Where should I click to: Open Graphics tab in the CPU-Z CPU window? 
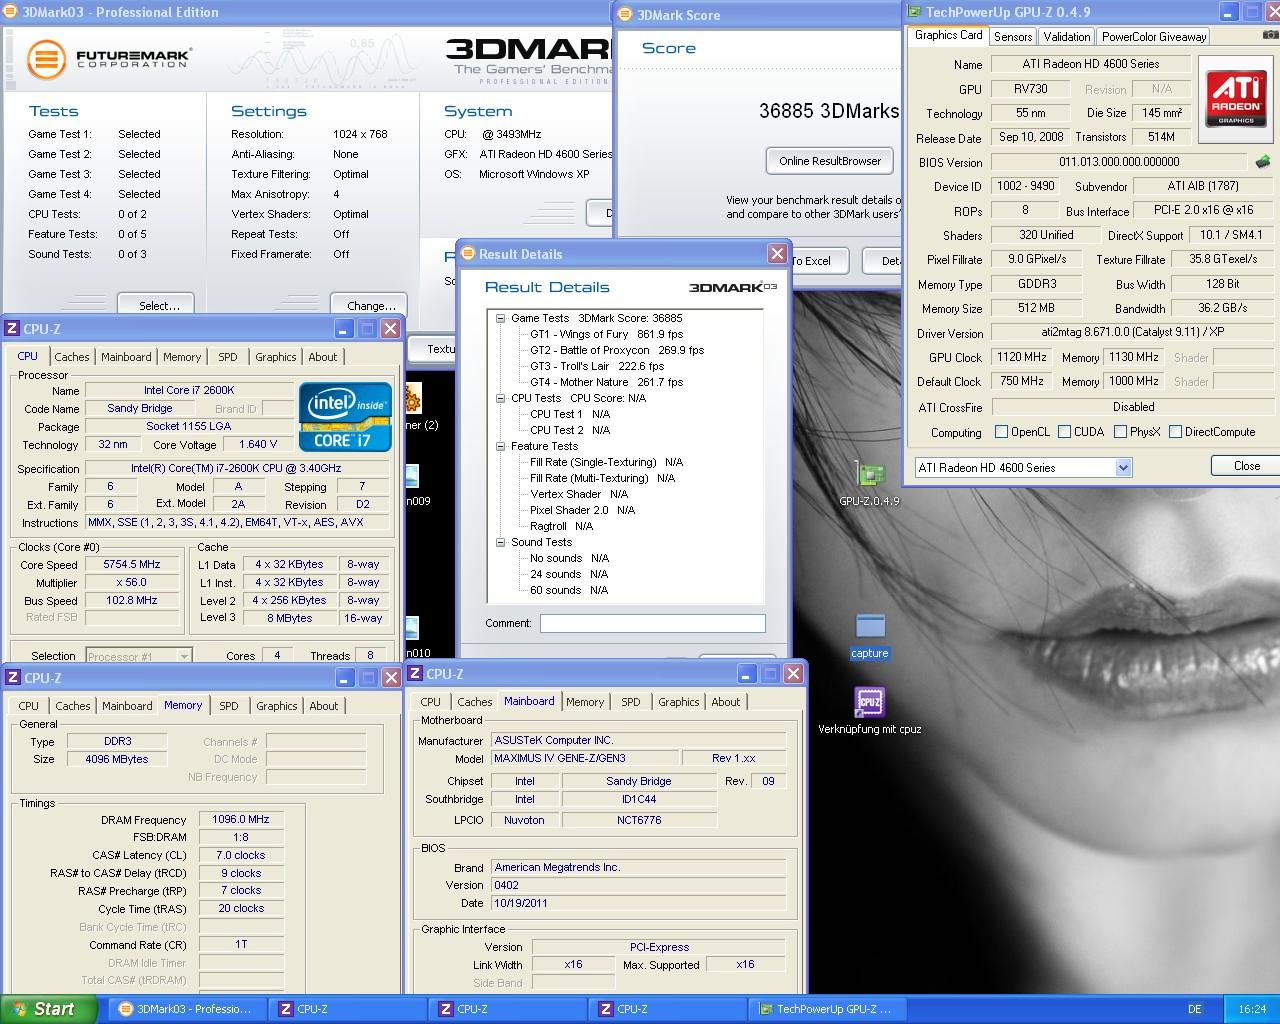click(276, 357)
